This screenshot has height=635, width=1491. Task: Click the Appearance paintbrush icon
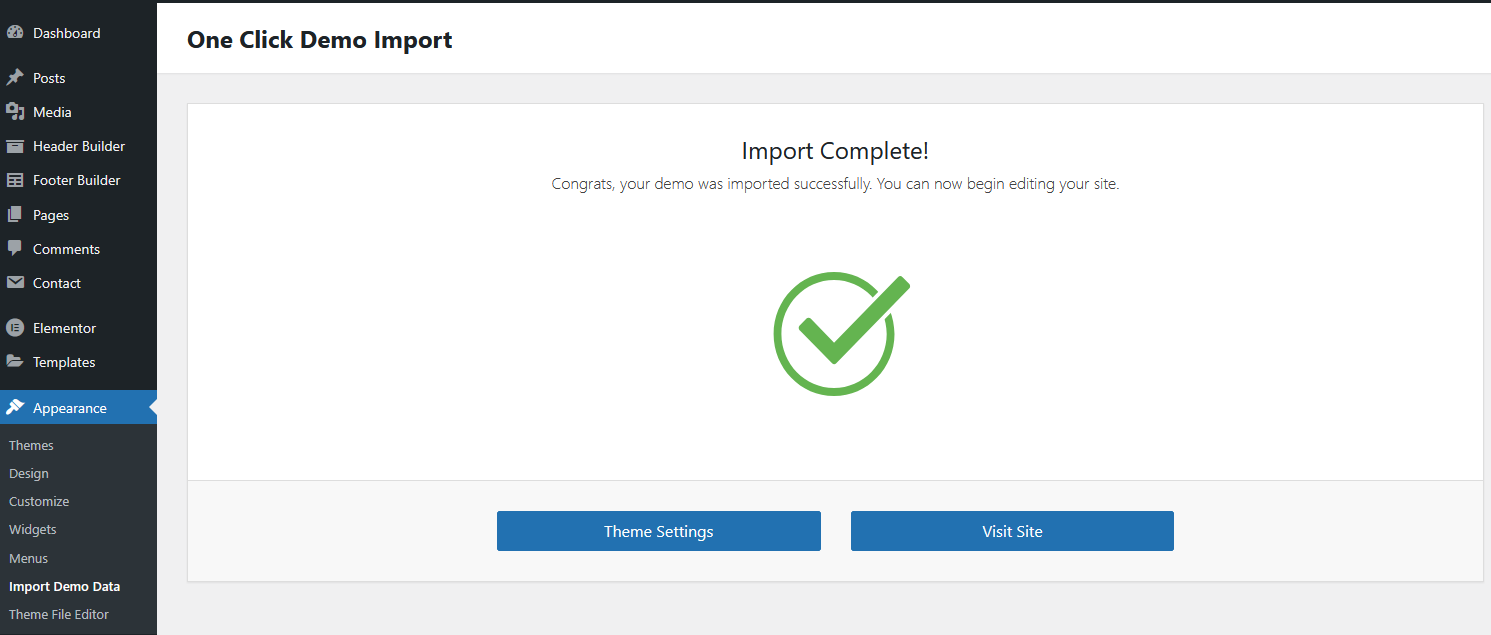point(15,408)
